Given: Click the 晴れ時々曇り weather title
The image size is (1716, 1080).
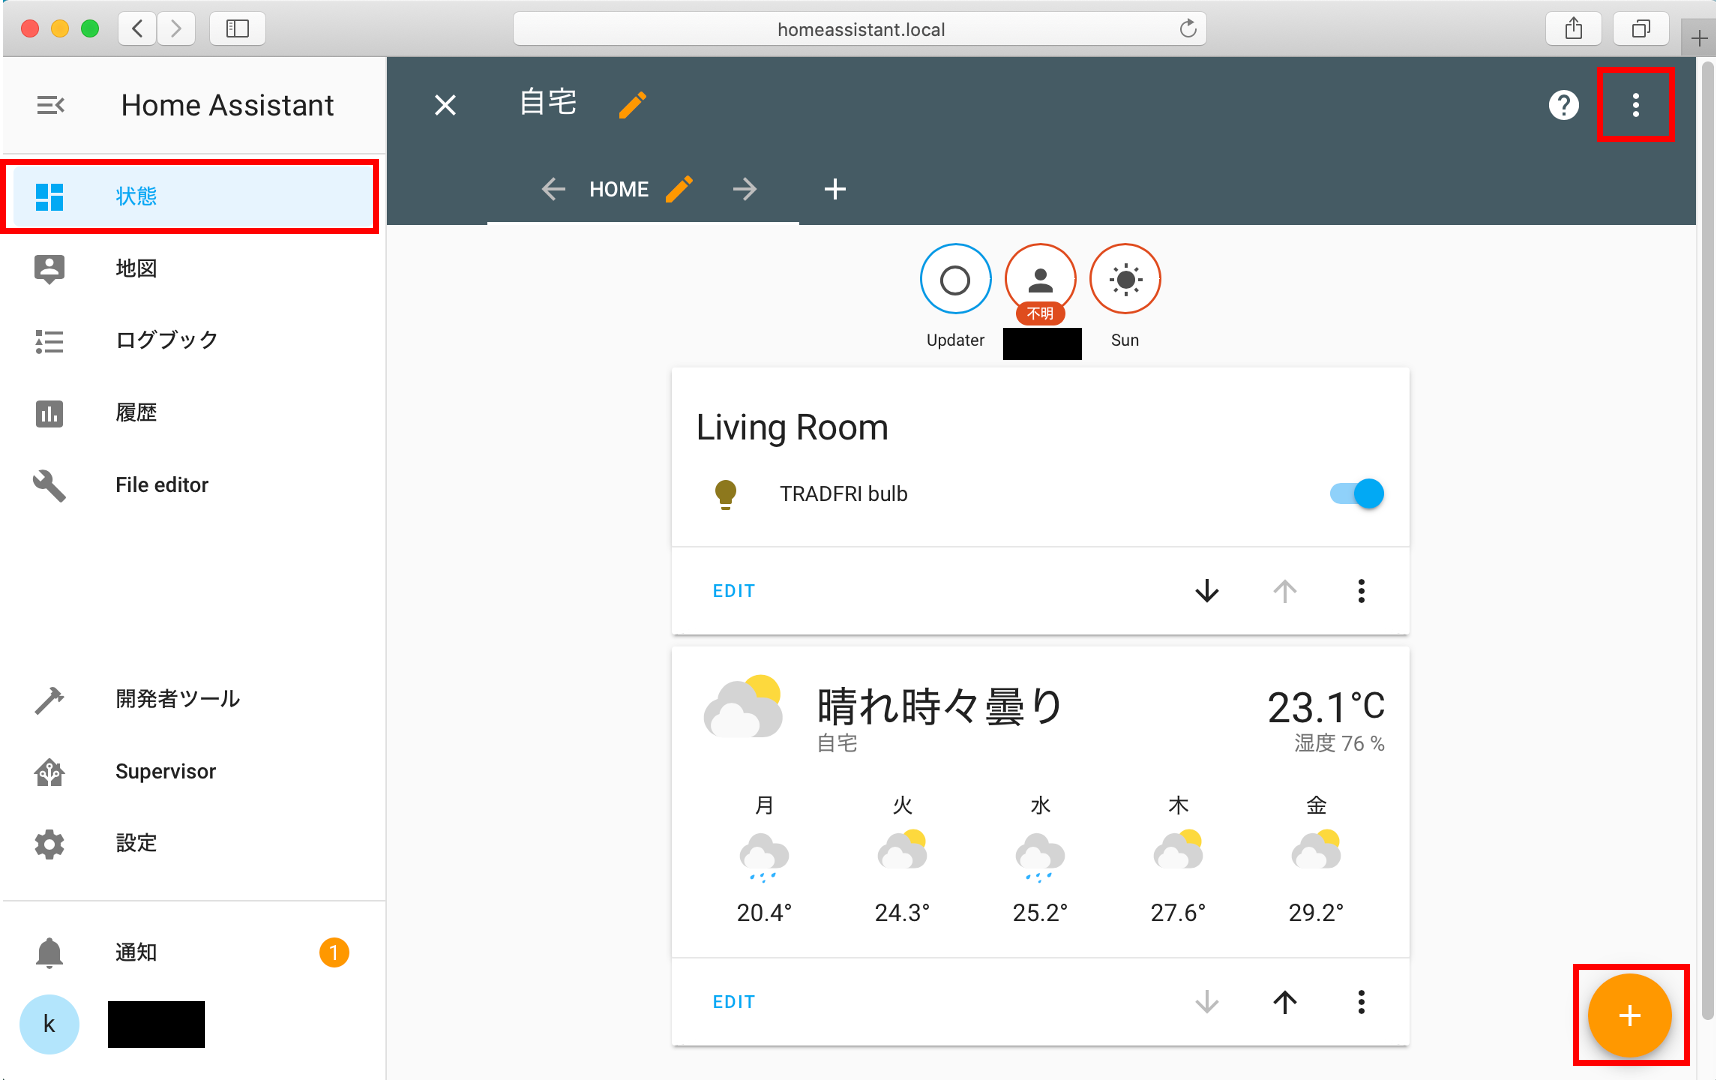Looking at the screenshot, I should [940, 707].
